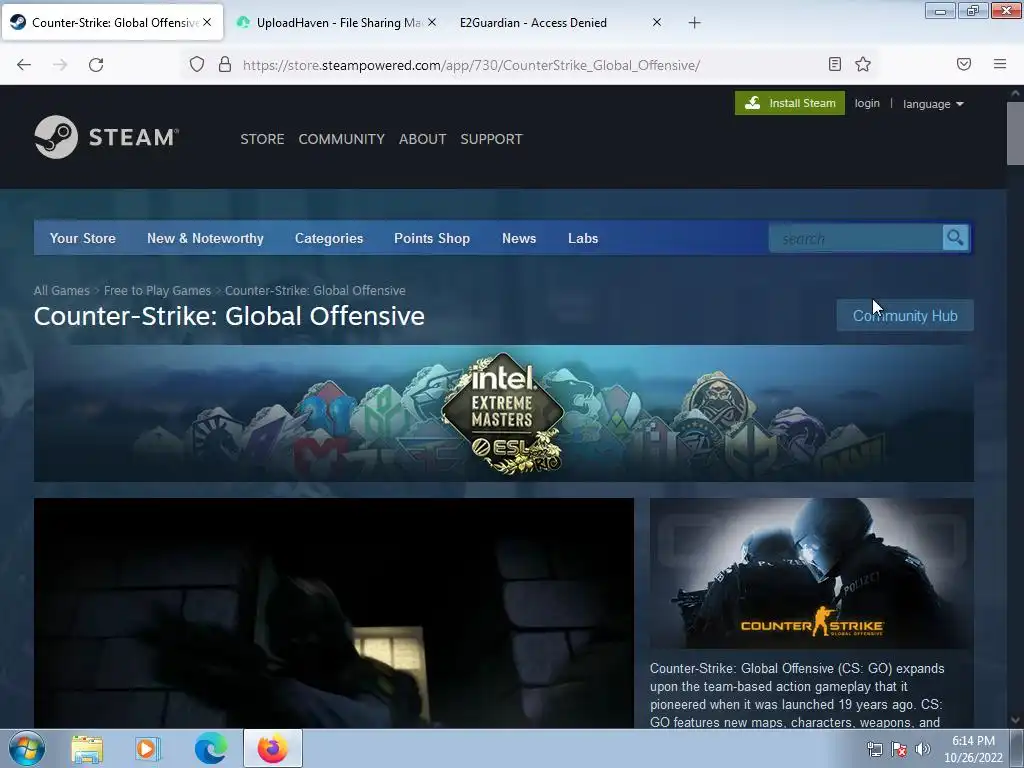The height and width of the screenshot is (768, 1024).
Task: Toggle reader view icon in address bar
Action: pos(835,64)
